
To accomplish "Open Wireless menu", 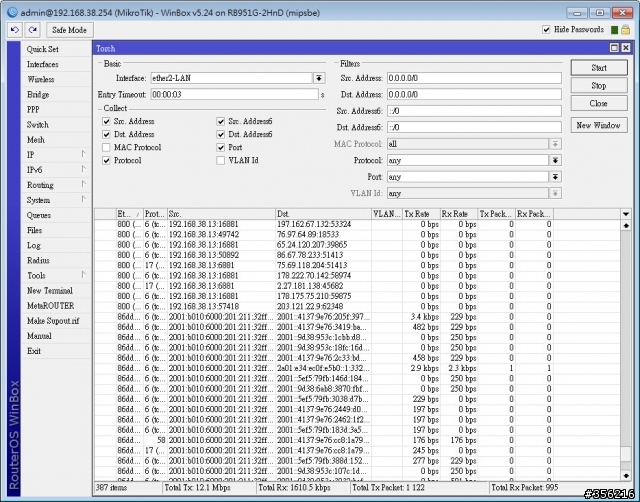I will click(56, 79).
